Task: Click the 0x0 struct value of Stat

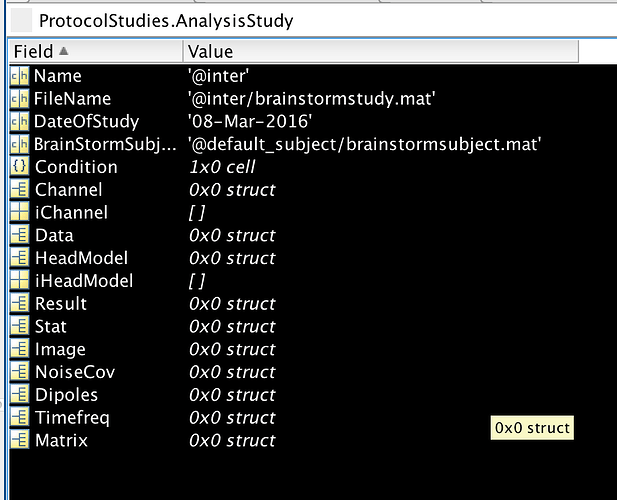Action: click(232, 327)
